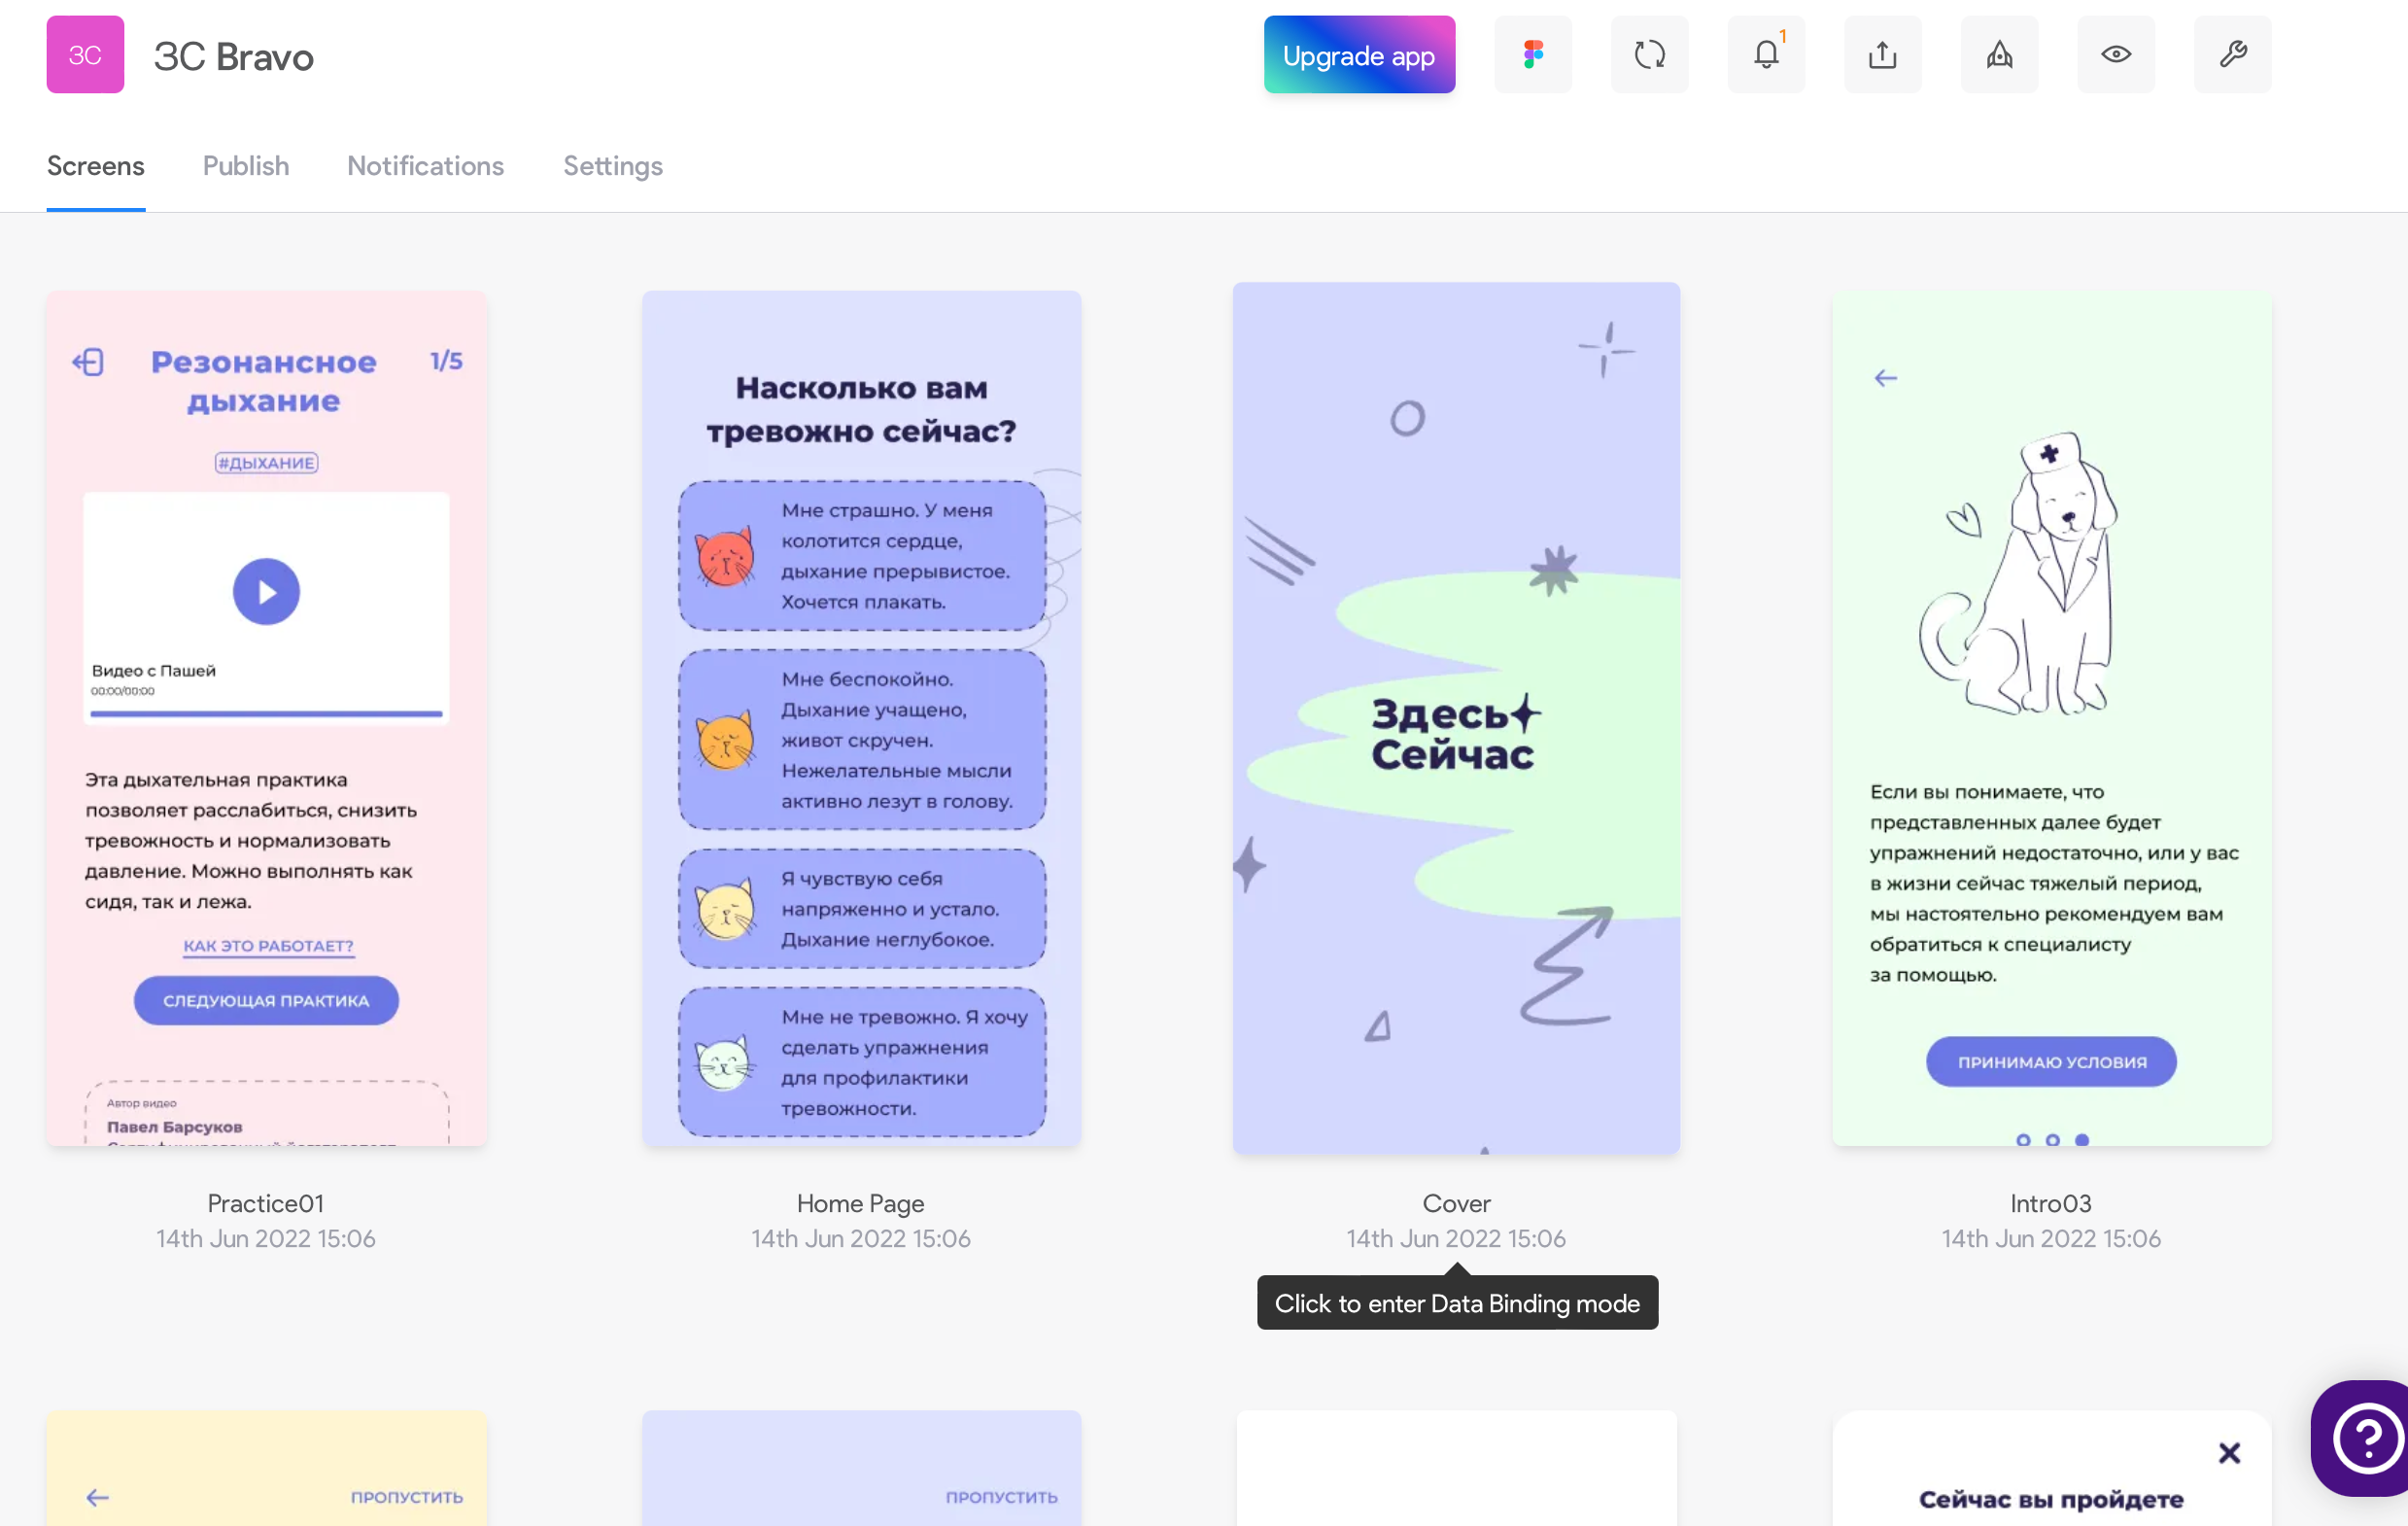Select the white cat anxiety option
Image resolution: width=2408 pixels, height=1526 pixels.
click(862, 1062)
